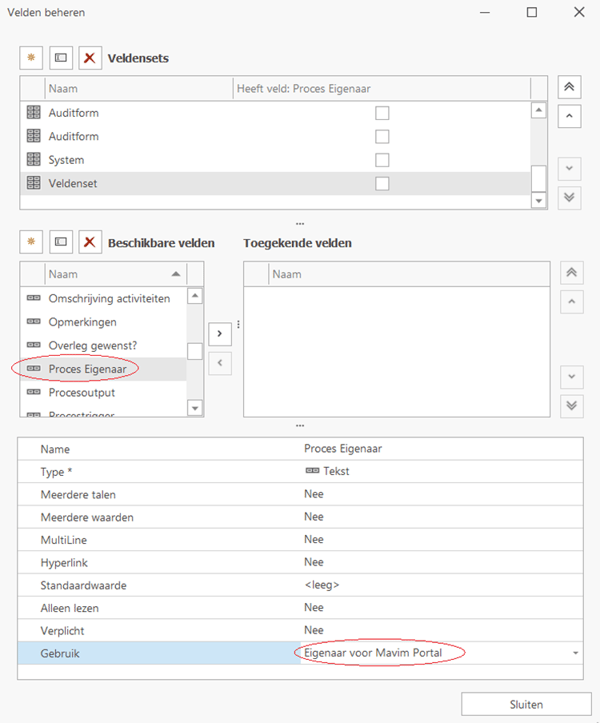Click the Standaardwaarde value field
Screen dimensions: 600x723
tap(438, 584)
